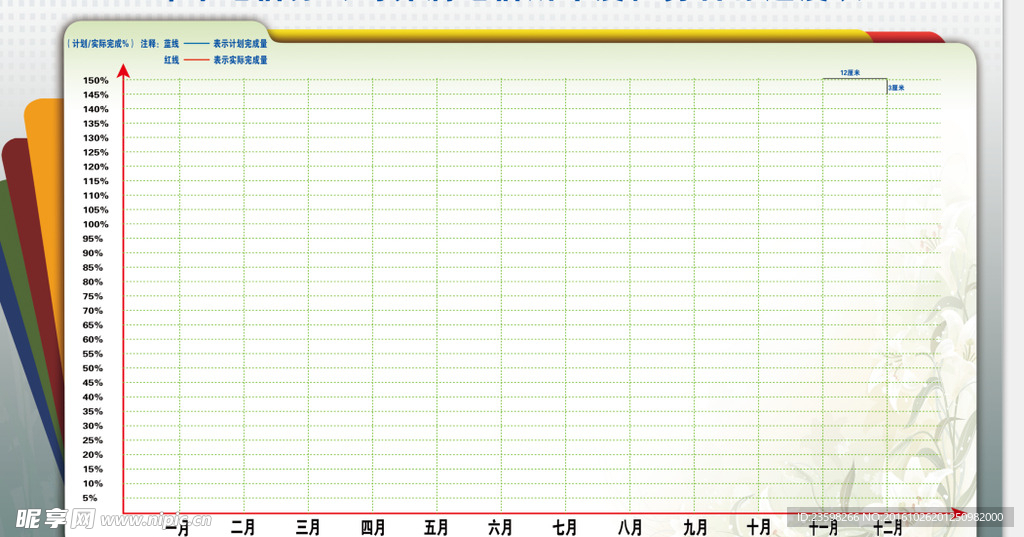This screenshot has height=537, width=1024.
Task: Click the 七月 month label
Action: [565, 527]
